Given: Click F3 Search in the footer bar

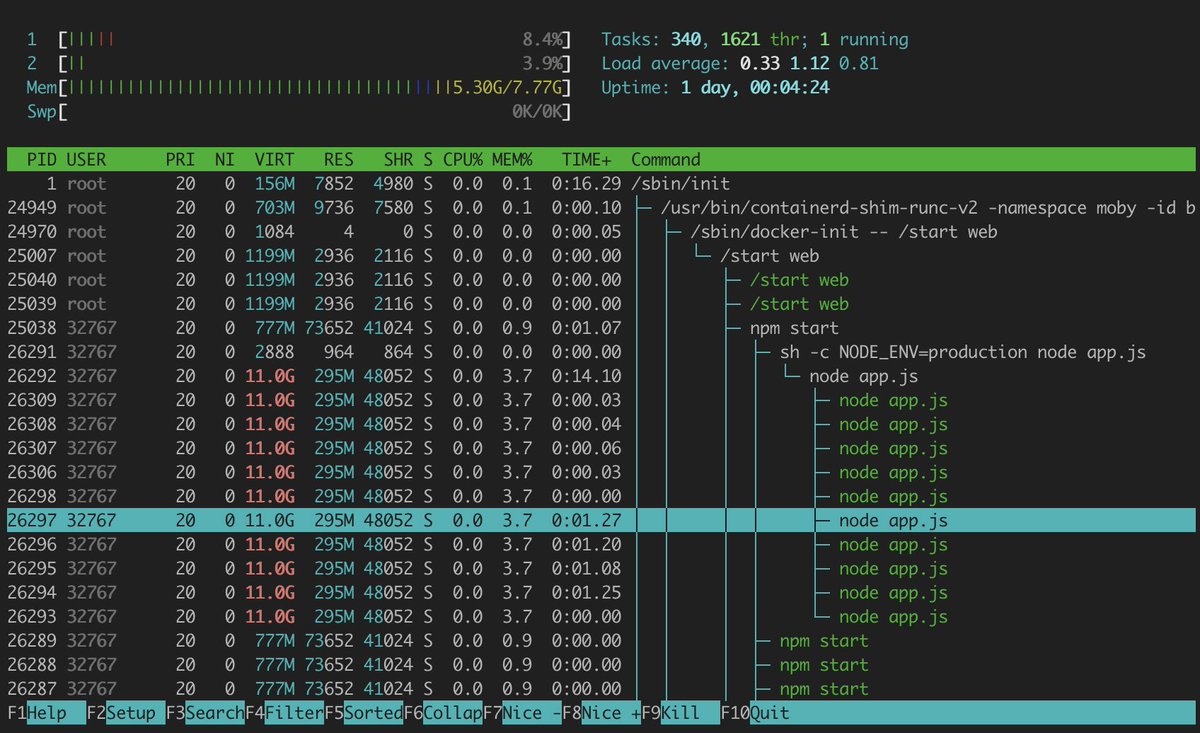Looking at the screenshot, I should [205, 713].
